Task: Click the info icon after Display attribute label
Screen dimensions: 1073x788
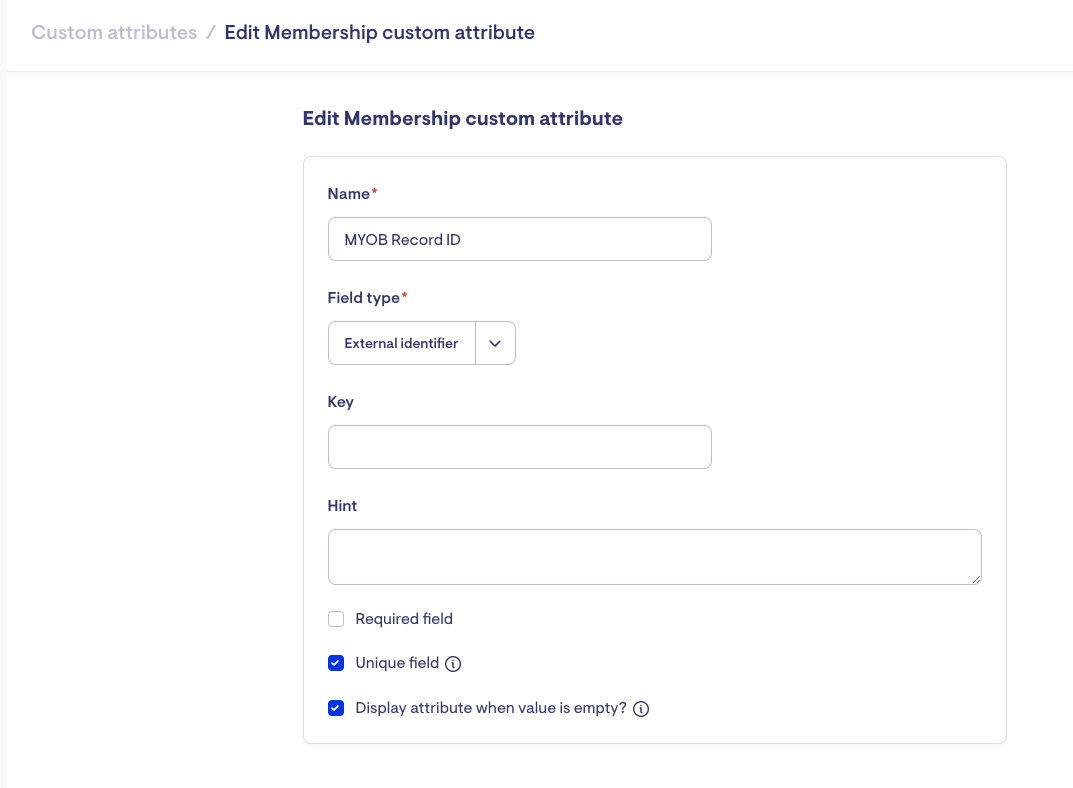Action: (x=642, y=709)
